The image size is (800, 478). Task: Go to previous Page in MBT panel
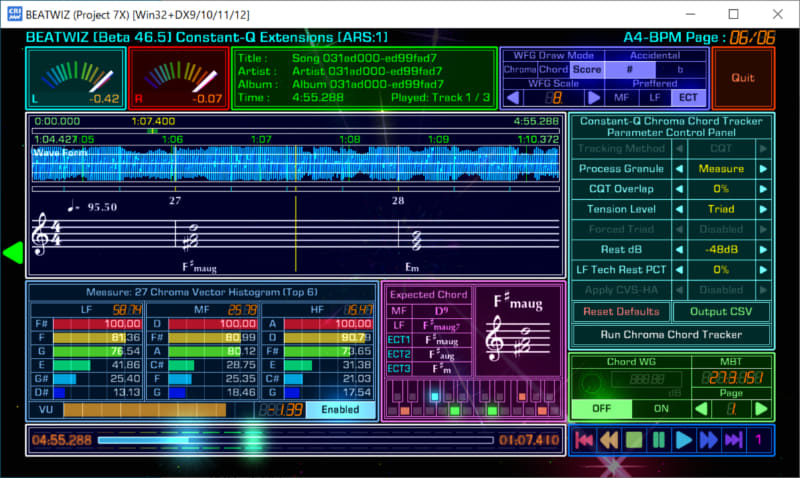click(702, 409)
